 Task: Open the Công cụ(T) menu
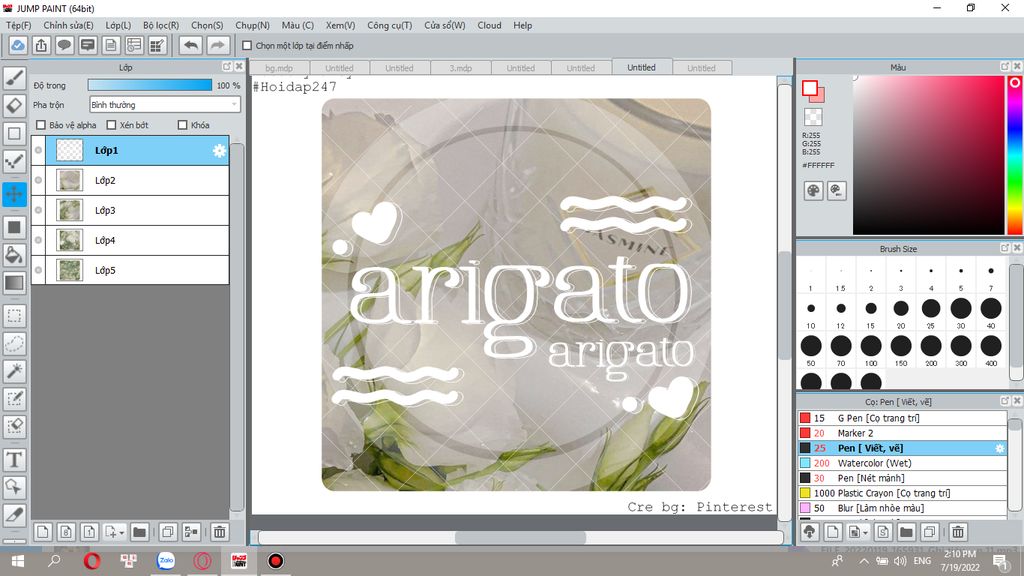pyautogui.click(x=389, y=25)
